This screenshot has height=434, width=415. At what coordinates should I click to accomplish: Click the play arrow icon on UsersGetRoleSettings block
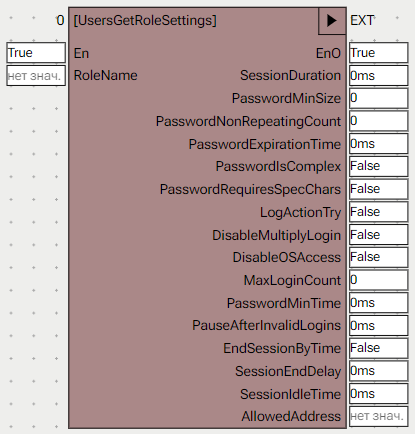(x=332, y=21)
